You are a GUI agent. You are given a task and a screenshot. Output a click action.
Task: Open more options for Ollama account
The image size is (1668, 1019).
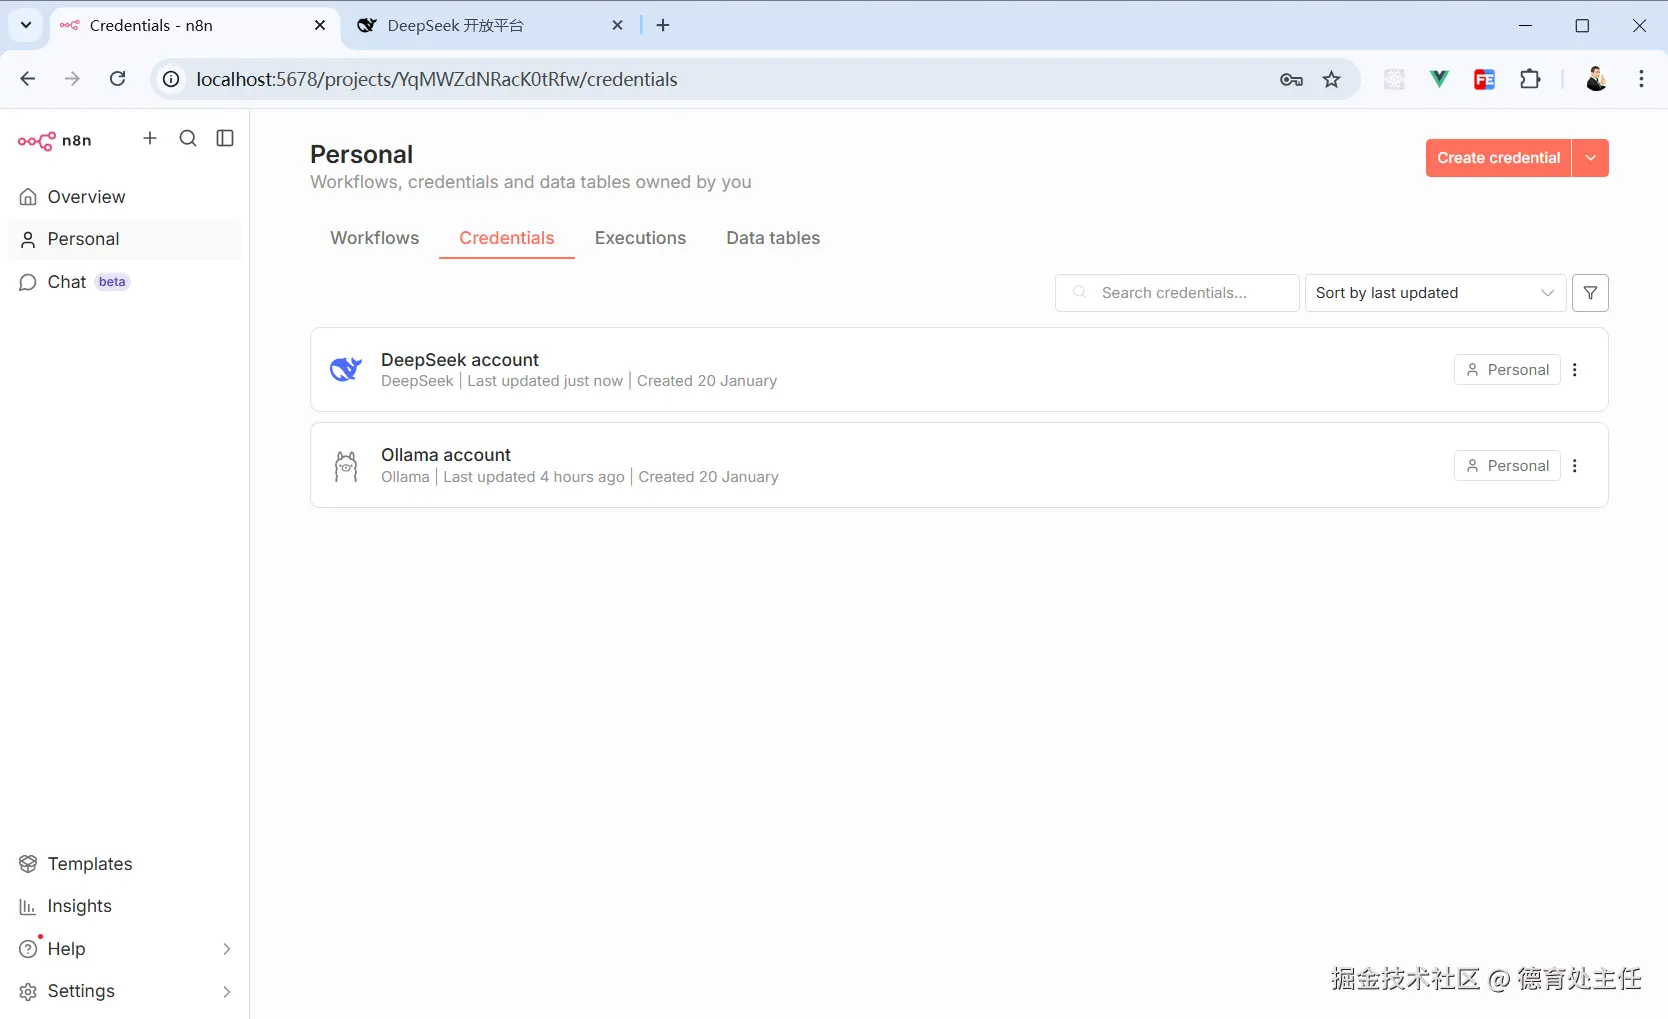tap(1575, 466)
